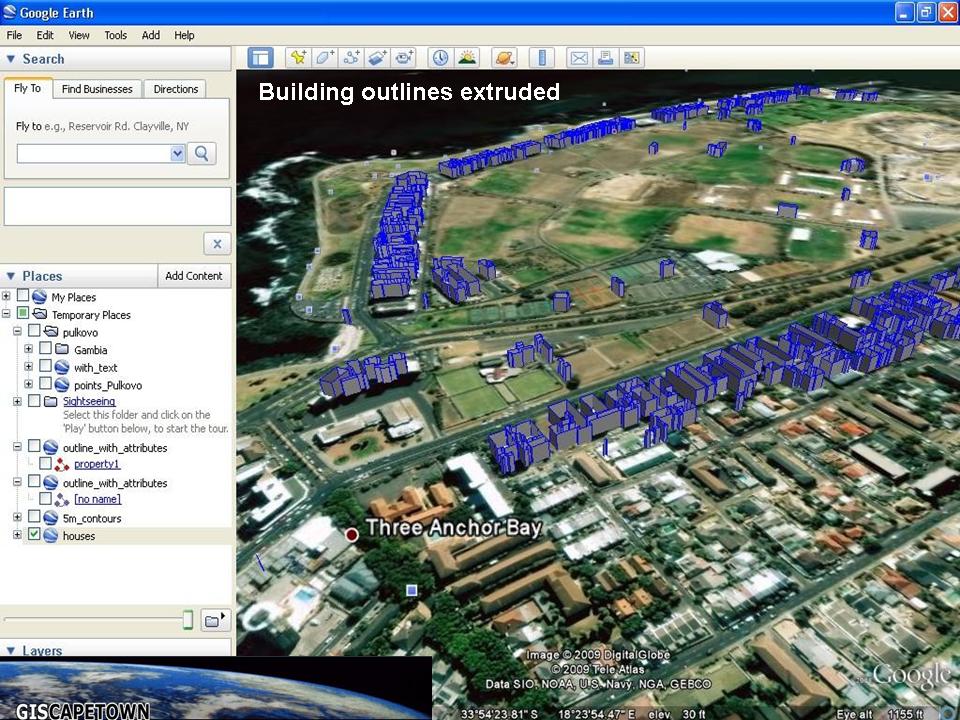
Task: Add a path from the toolbar
Action: point(351,58)
